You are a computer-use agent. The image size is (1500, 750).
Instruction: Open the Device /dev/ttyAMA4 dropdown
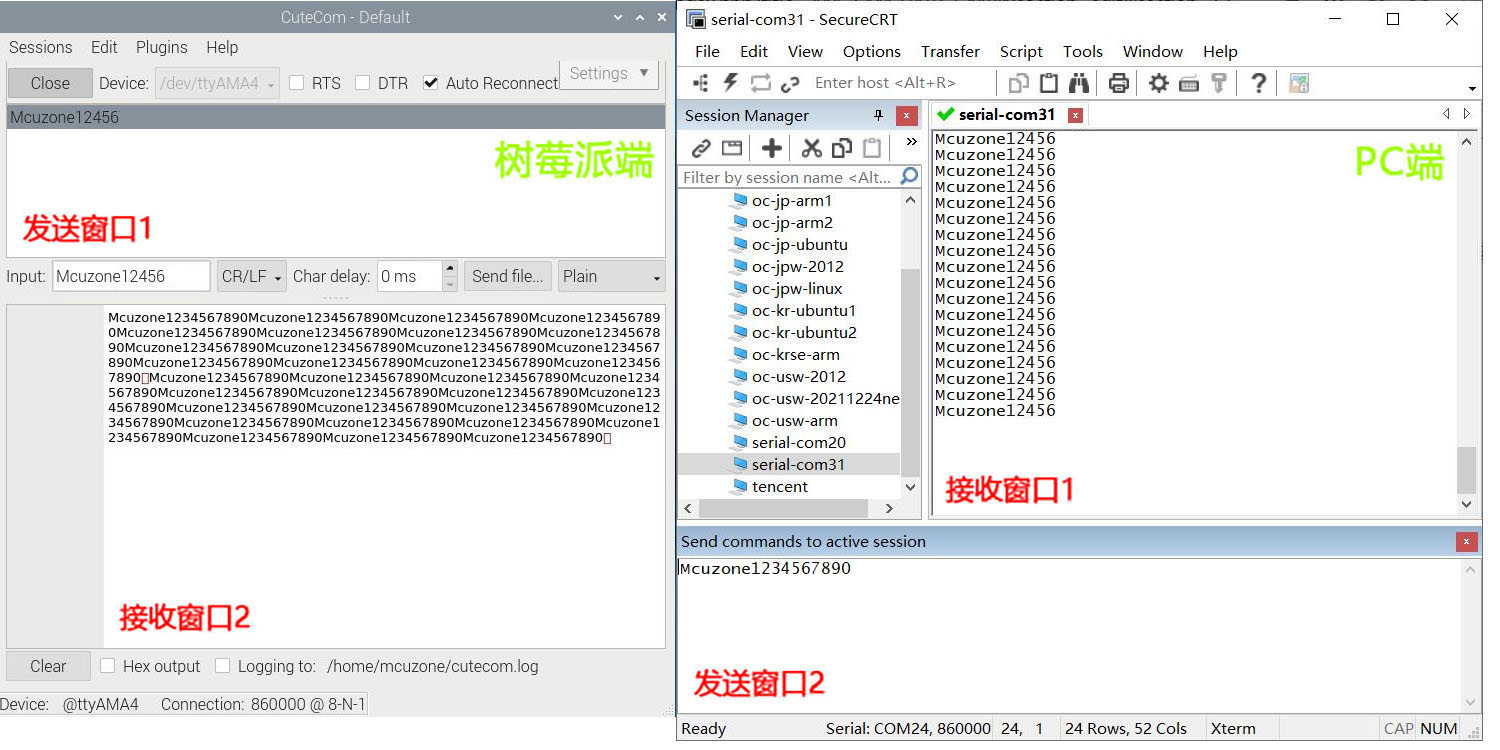[216, 83]
